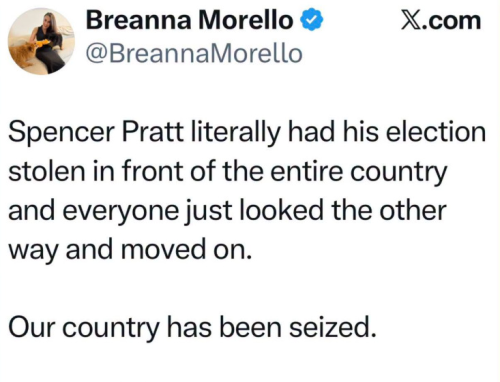Click the phrase "has been" in the last line
Screen dimensions: 500x382
tap(224, 327)
